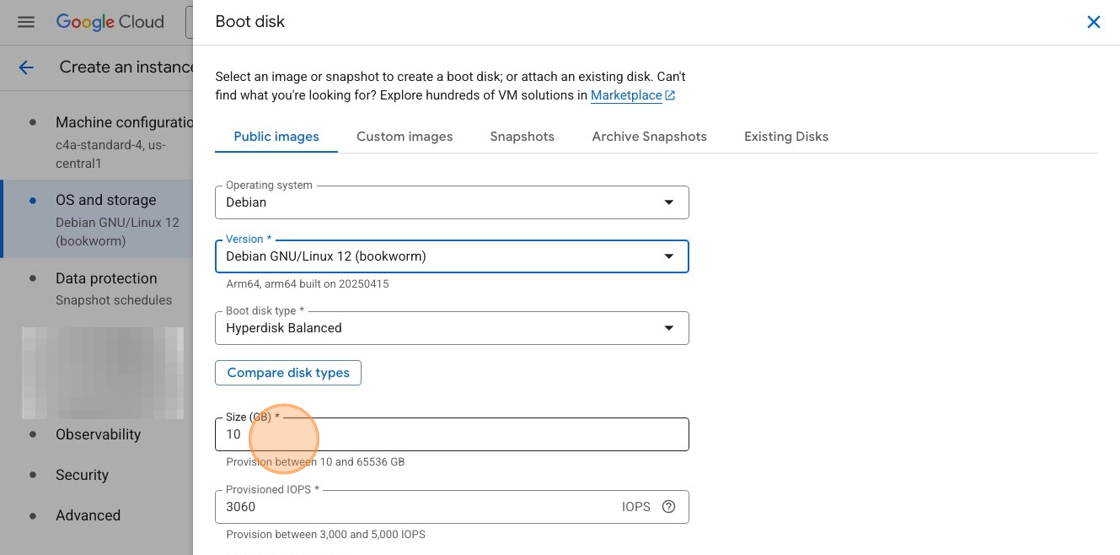Open the Boot disk type dropdown
Viewport: 1120px width, 555px height.
pos(452,328)
